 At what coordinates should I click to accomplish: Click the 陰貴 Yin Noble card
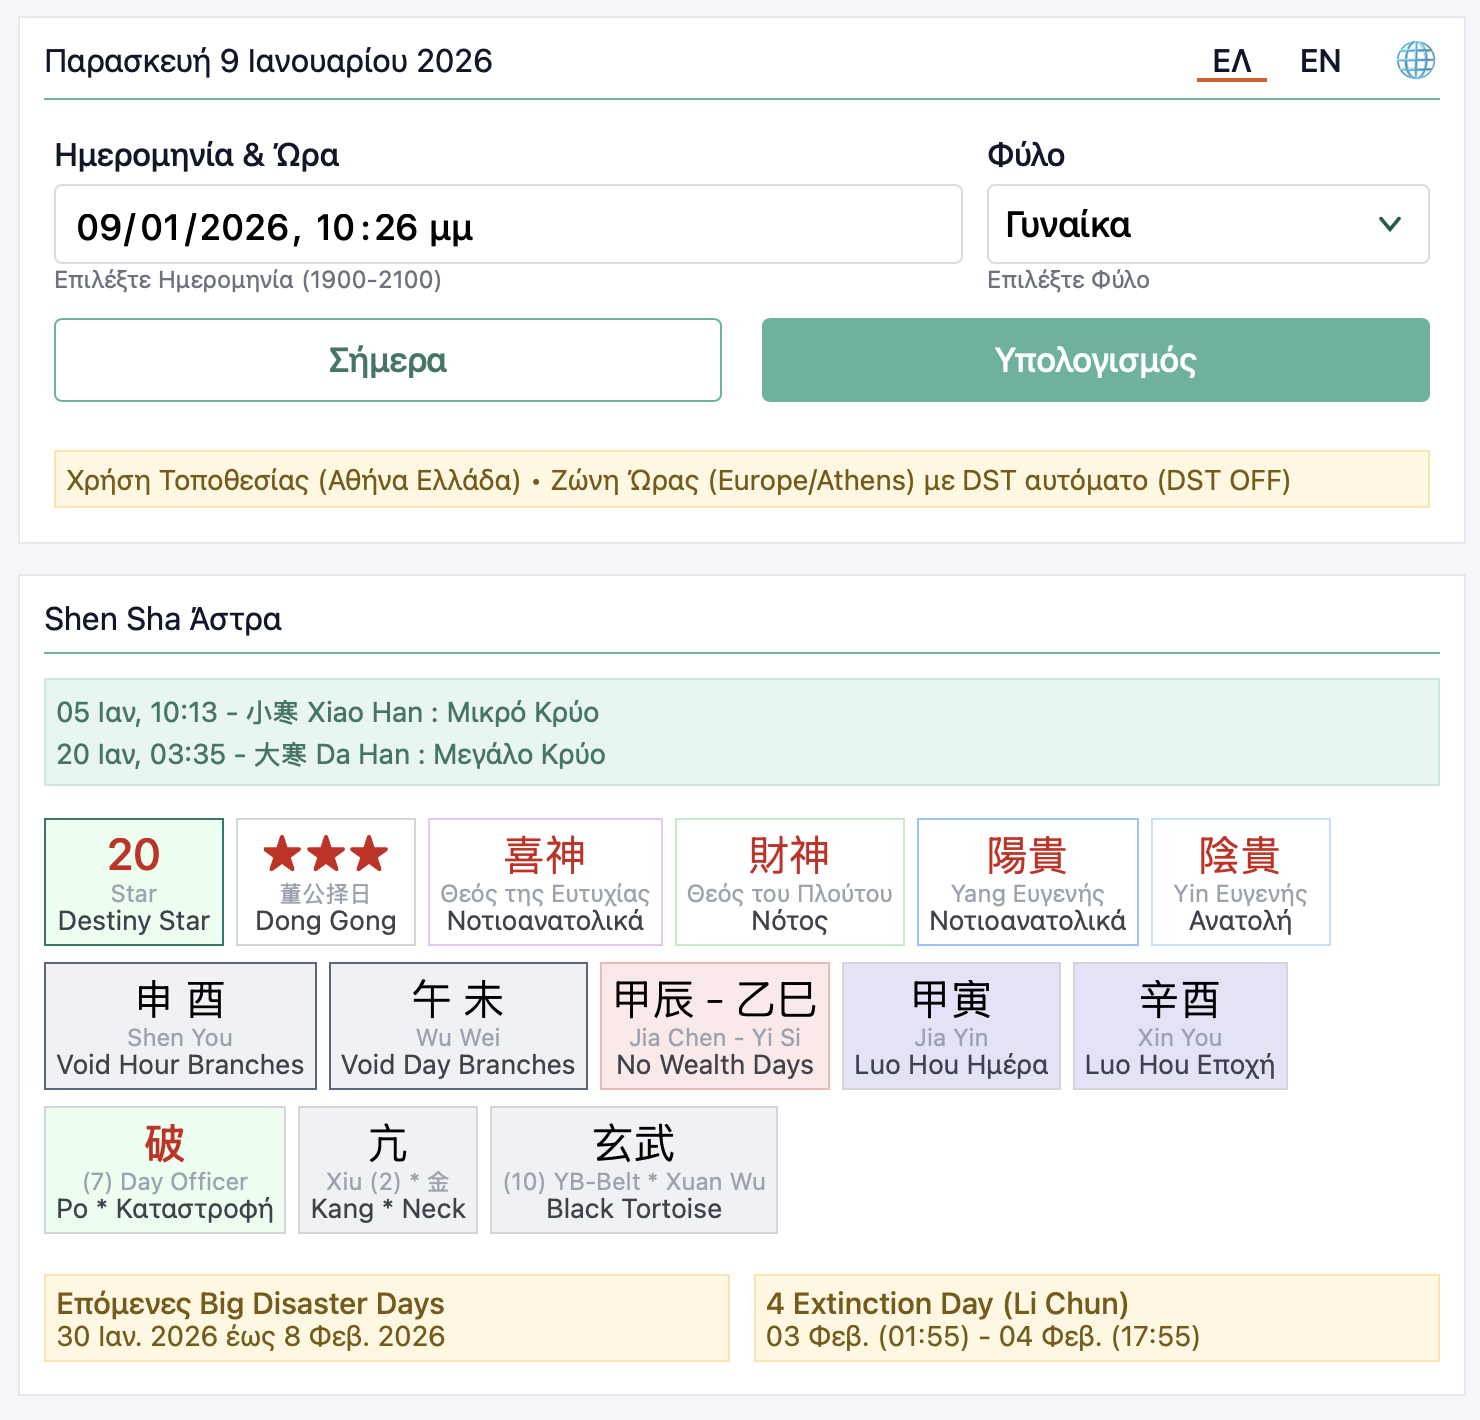(1241, 882)
